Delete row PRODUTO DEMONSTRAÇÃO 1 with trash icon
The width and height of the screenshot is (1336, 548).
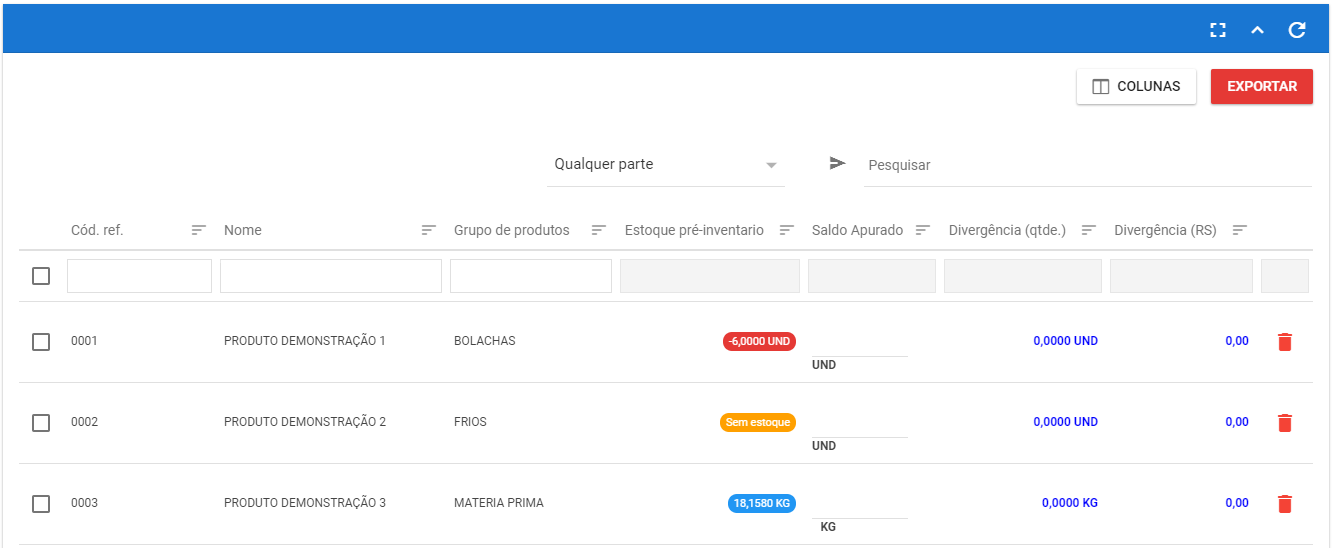tap(1285, 342)
